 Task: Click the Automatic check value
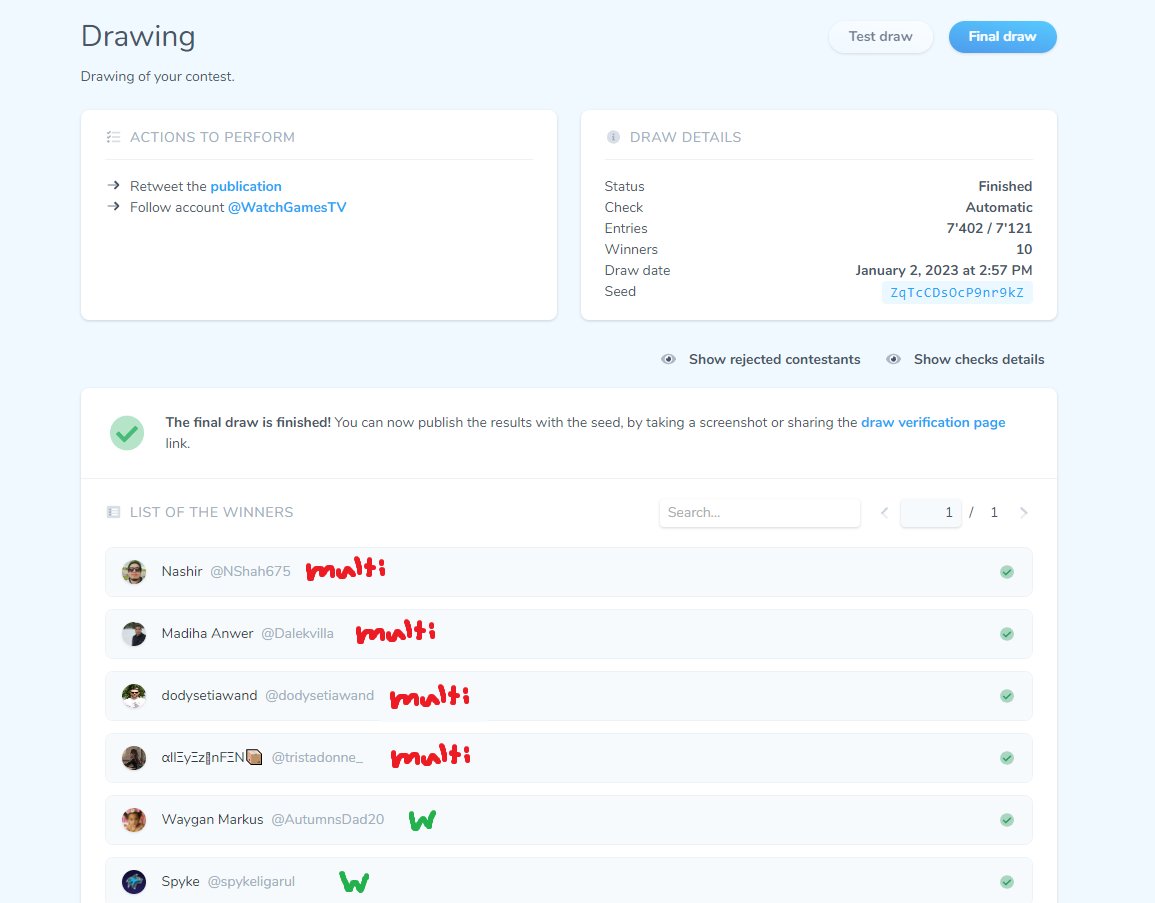pyautogui.click(x=999, y=207)
